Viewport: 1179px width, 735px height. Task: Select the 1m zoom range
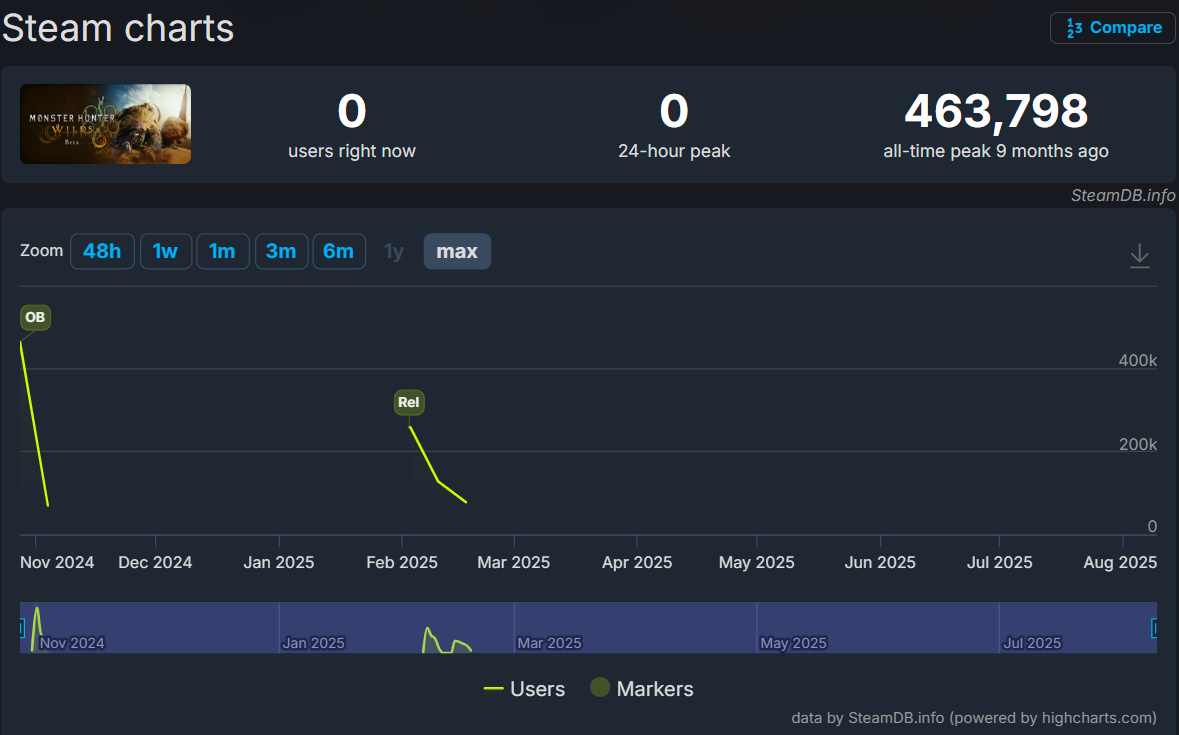223,251
